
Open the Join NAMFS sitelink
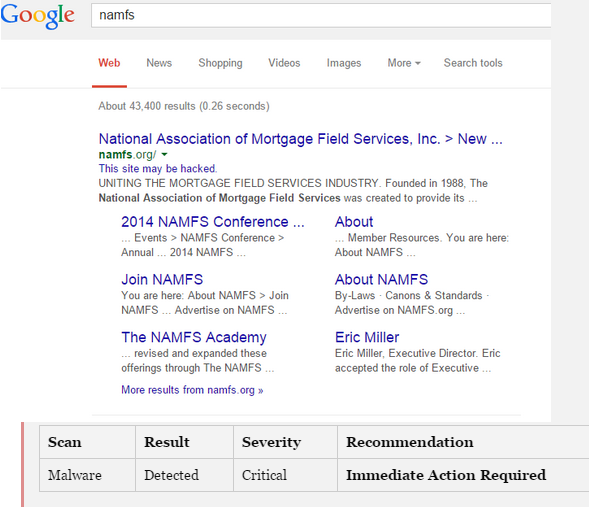pos(162,279)
